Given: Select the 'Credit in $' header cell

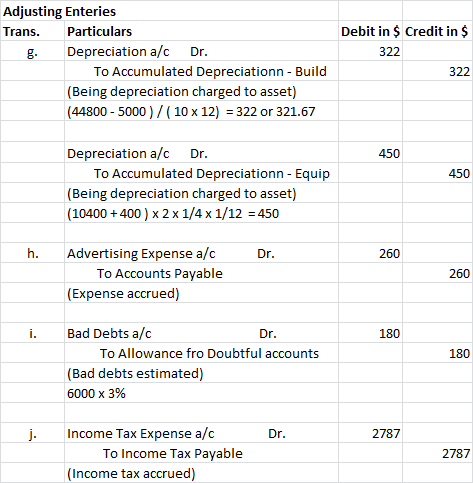Looking at the screenshot, I should pyautogui.click(x=438, y=31).
